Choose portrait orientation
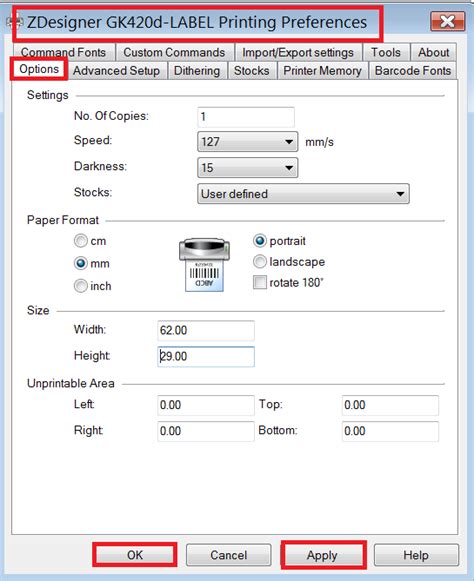 tap(260, 241)
